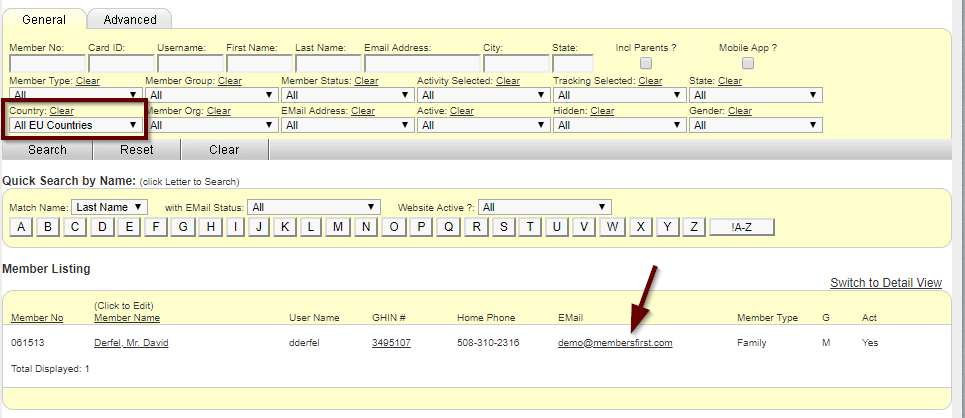The height and width of the screenshot is (418, 965).
Task: Open the Active filter dropdown
Action: tap(483, 125)
